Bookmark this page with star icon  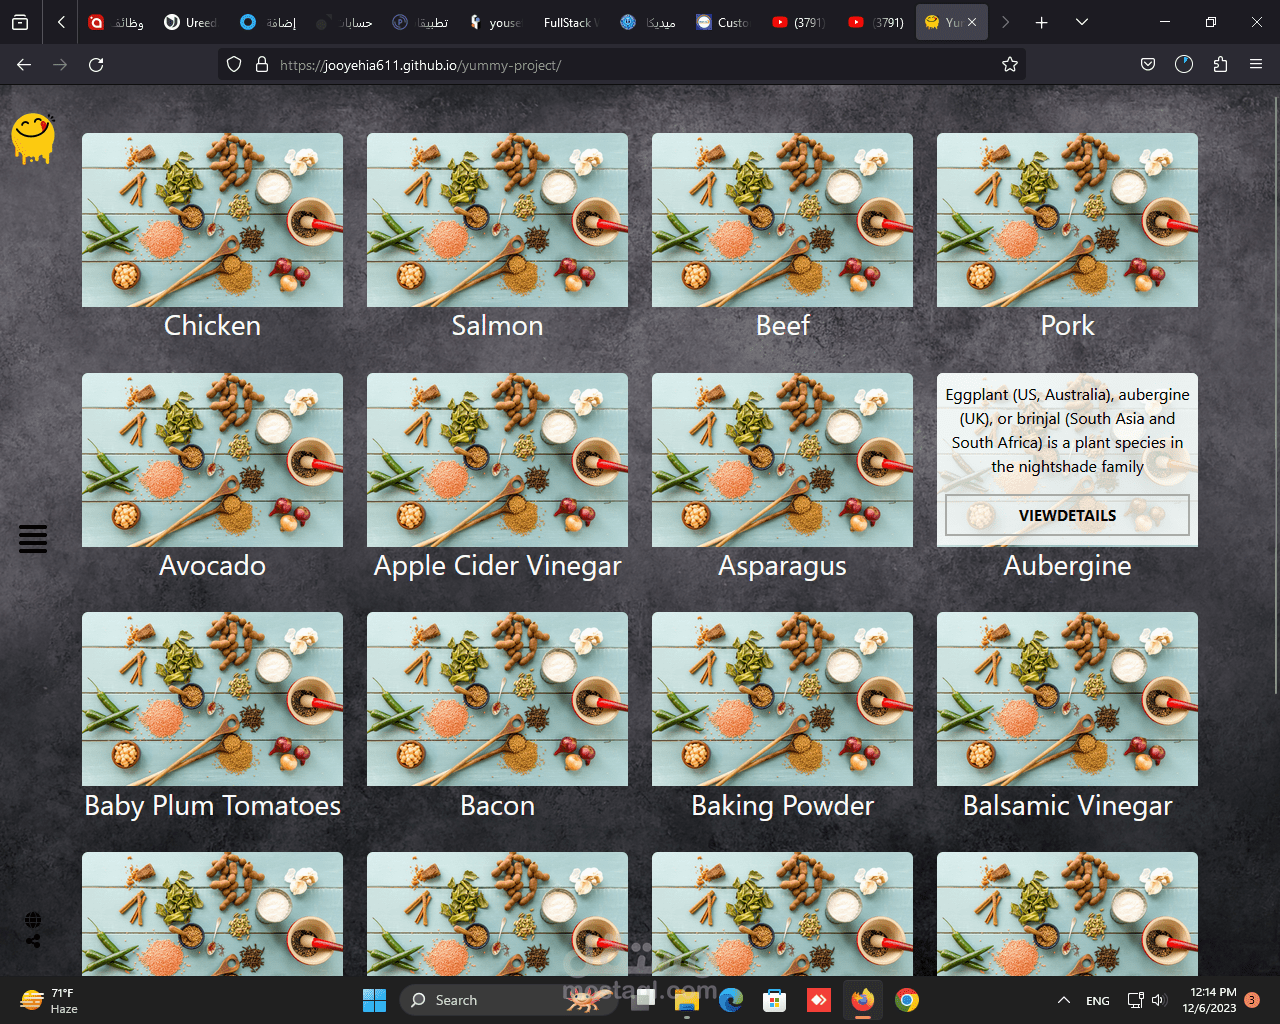pyautogui.click(x=1010, y=64)
